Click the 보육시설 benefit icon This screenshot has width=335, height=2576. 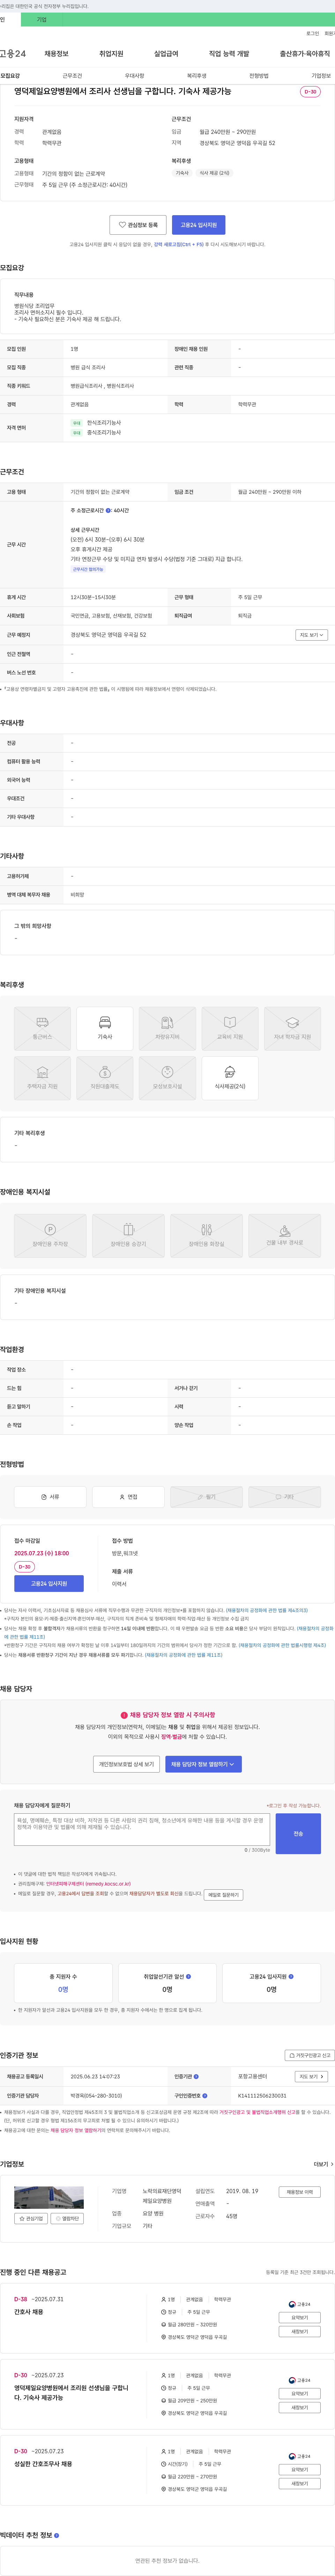pos(167,1078)
